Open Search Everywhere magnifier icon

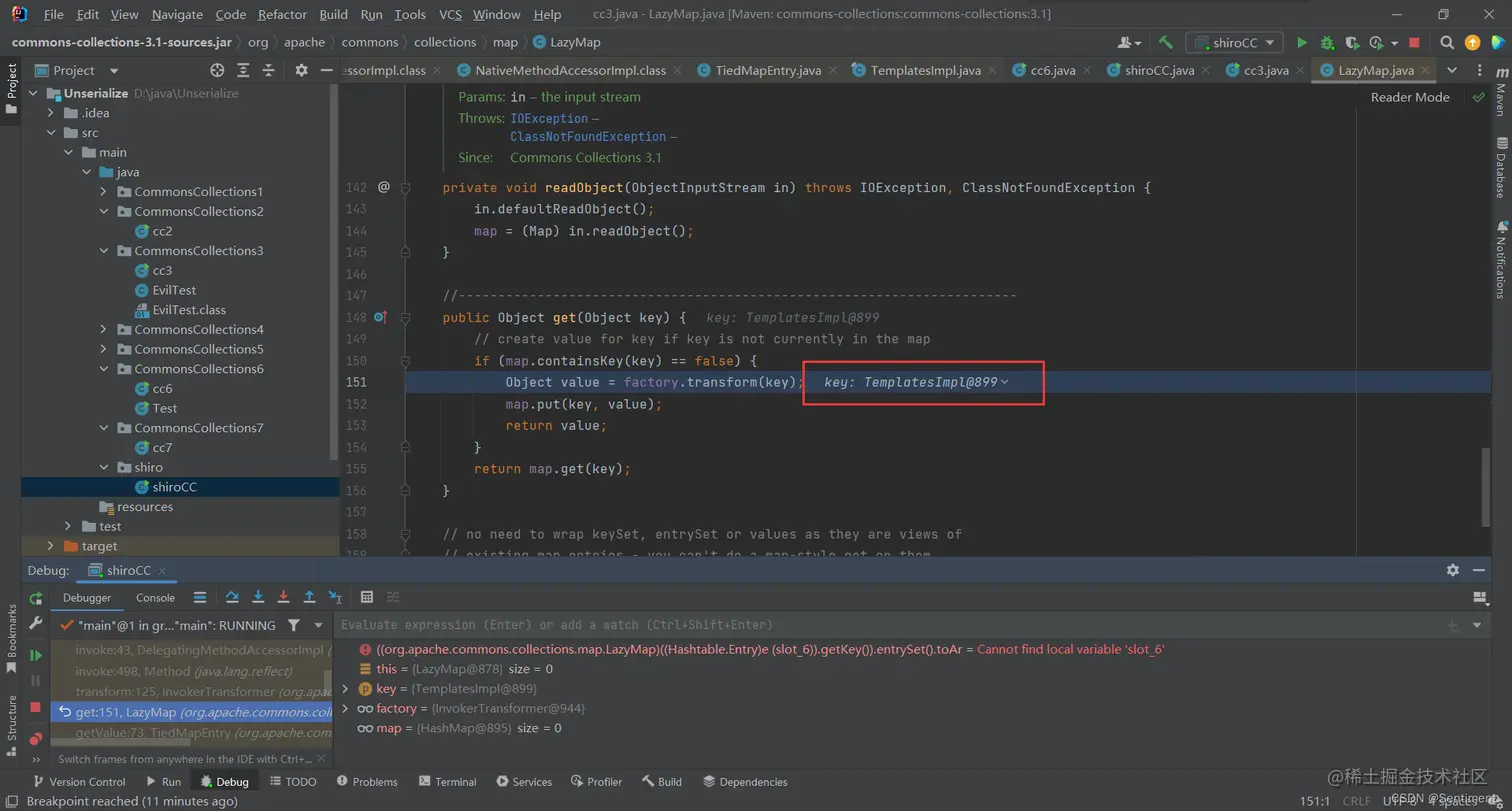point(1447,43)
